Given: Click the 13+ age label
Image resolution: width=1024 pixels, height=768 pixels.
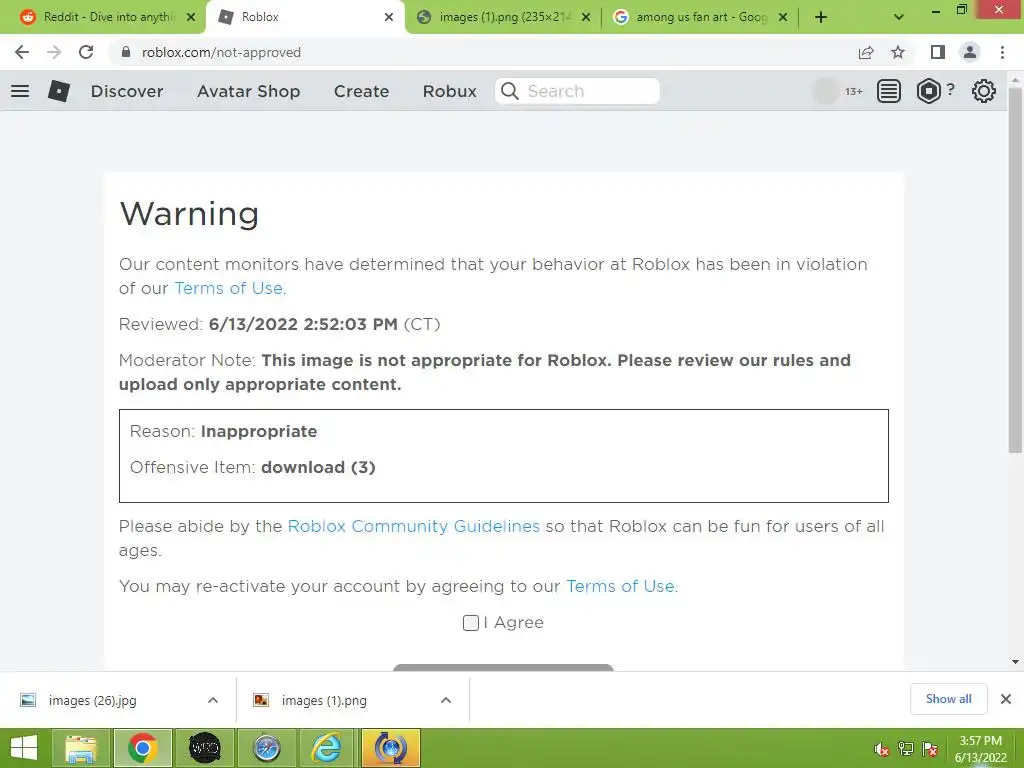Looking at the screenshot, I should tap(854, 91).
